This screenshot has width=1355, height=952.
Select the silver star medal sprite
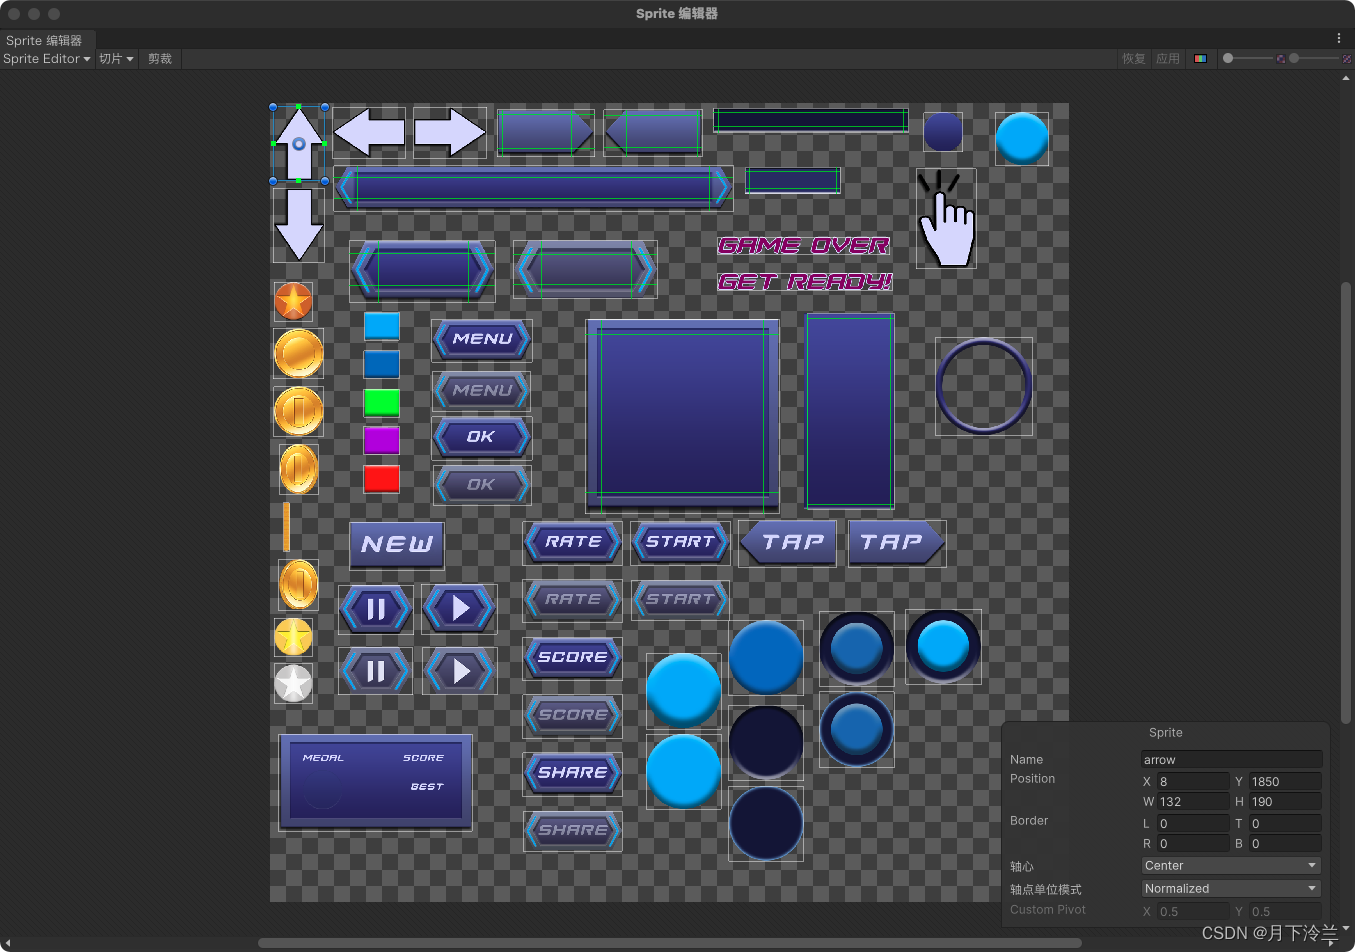[294, 684]
